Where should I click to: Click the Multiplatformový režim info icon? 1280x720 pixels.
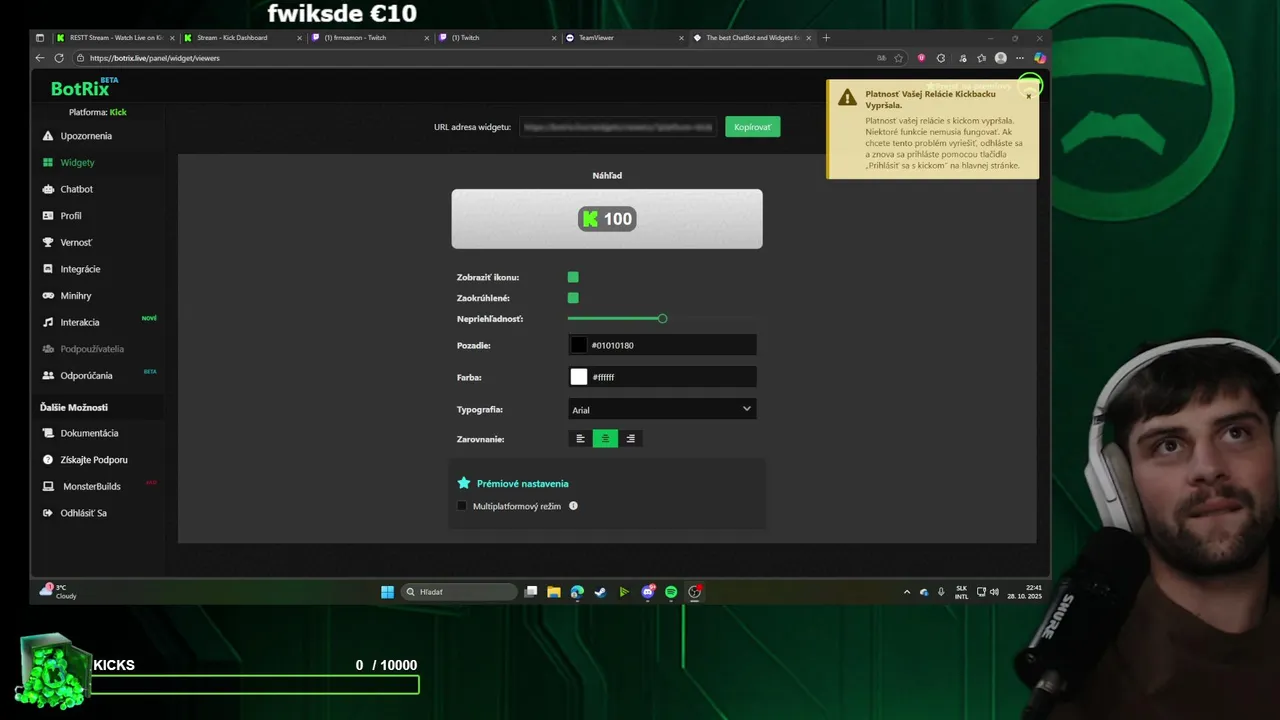pos(573,506)
